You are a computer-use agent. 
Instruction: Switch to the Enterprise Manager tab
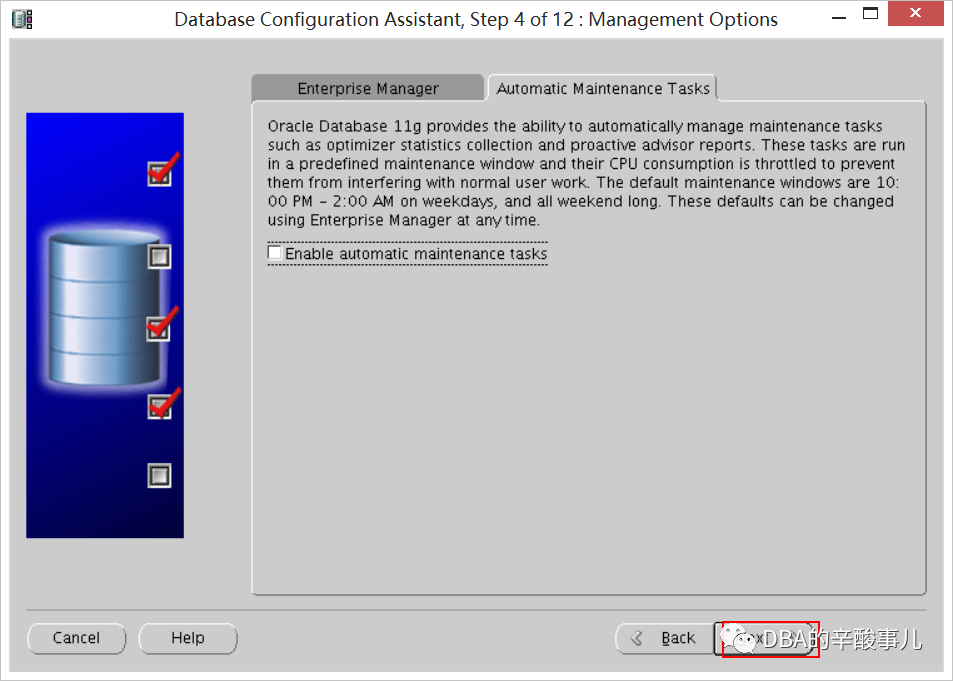coord(368,88)
